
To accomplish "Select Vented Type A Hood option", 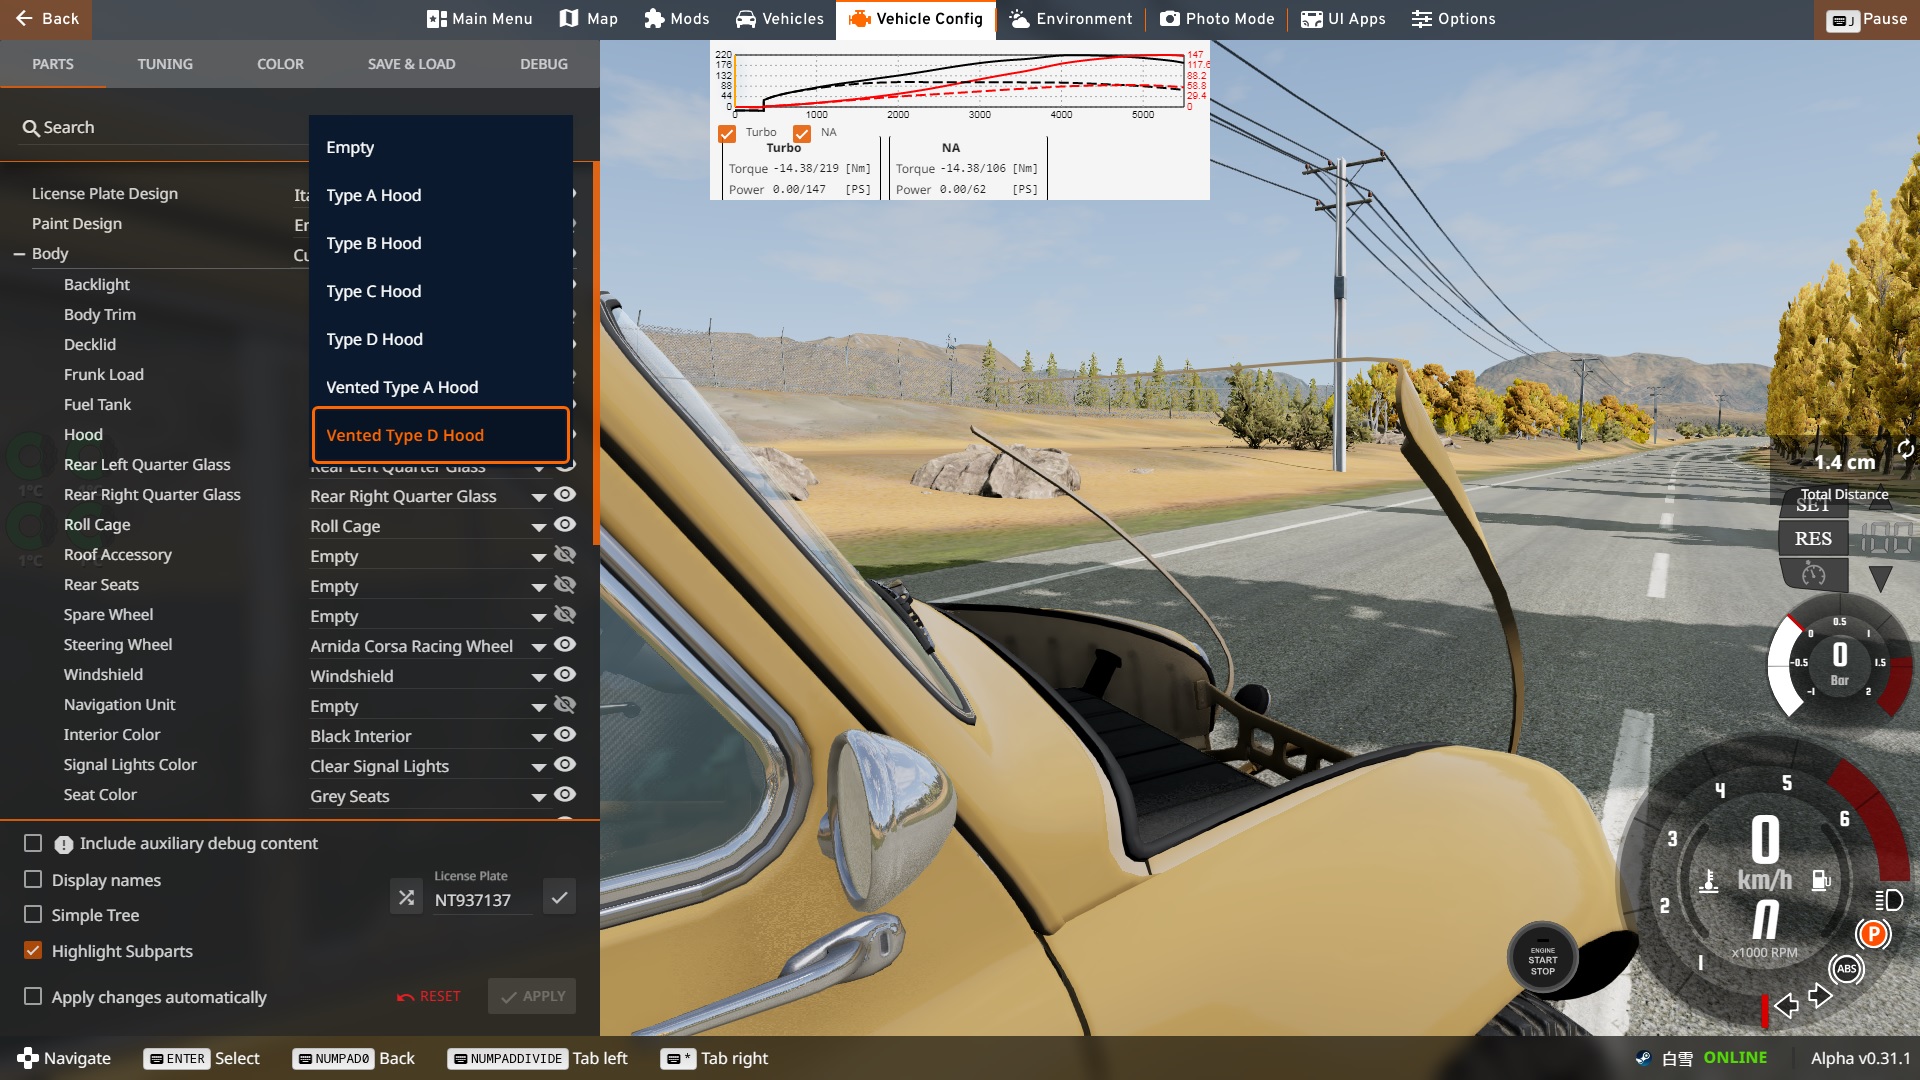I will (x=402, y=387).
